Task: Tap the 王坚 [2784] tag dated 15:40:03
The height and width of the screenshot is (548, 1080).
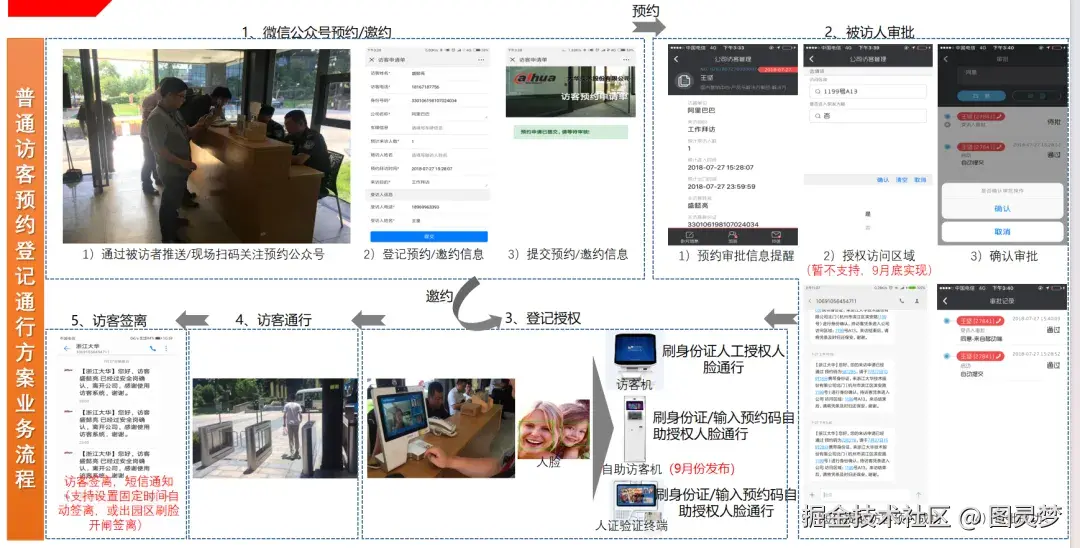Action: (979, 321)
